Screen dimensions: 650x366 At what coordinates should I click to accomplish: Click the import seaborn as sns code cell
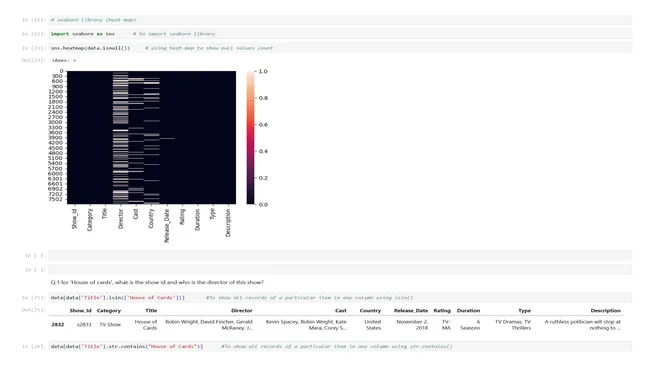(x=340, y=34)
